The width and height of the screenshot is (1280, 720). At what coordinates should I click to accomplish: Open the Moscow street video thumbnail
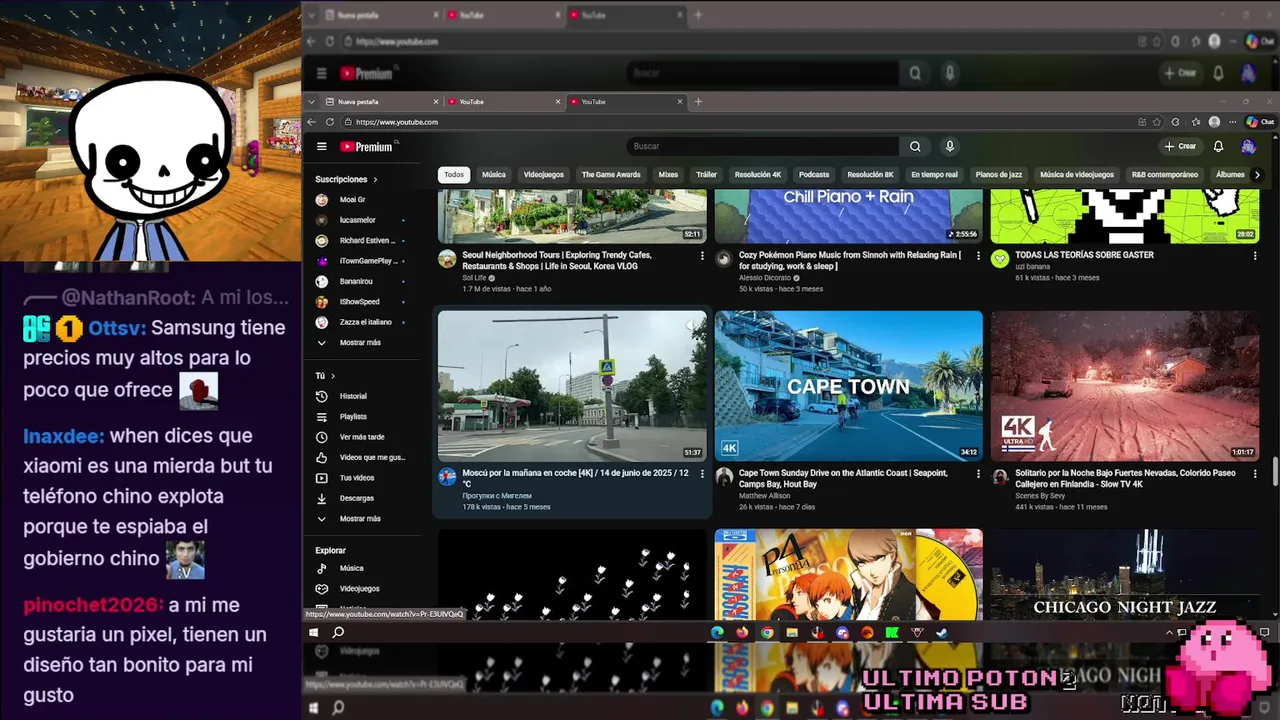(x=572, y=385)
